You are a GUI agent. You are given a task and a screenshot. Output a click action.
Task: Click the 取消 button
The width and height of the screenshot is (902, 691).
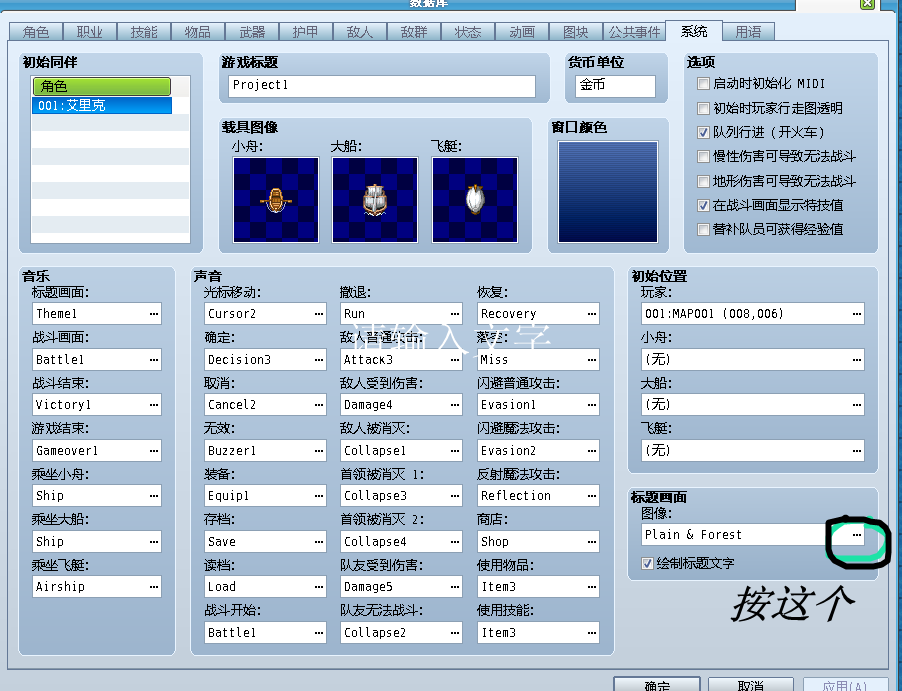pos(751,684)
